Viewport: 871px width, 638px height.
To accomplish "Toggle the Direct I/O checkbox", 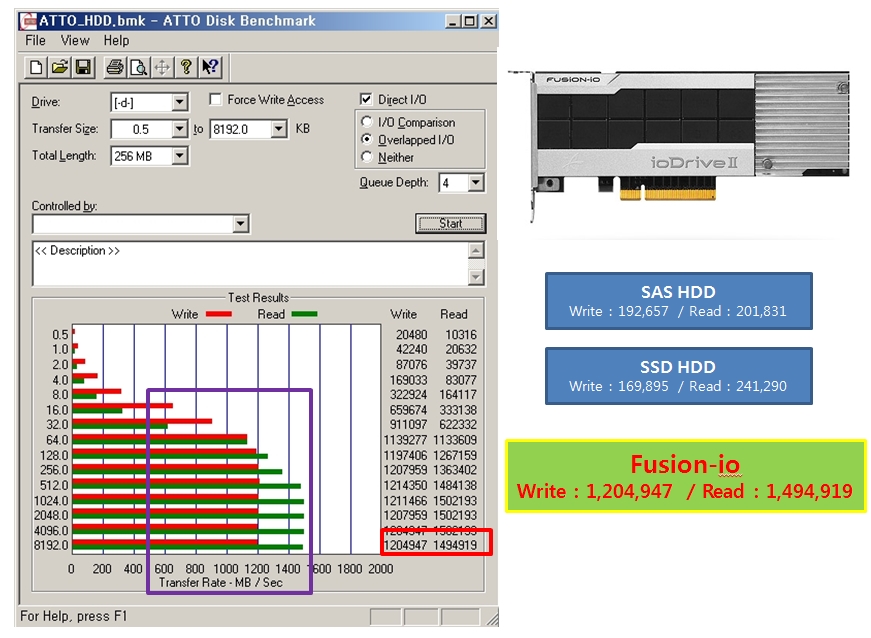I will click(366, 99).
